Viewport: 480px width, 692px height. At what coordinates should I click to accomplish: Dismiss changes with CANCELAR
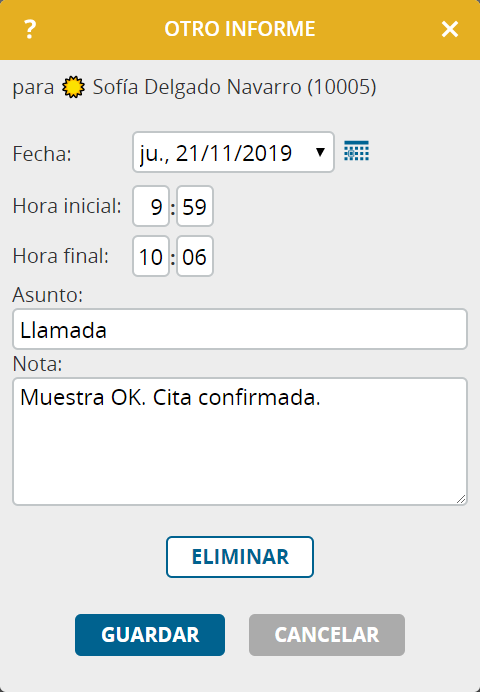coord(327,635)
